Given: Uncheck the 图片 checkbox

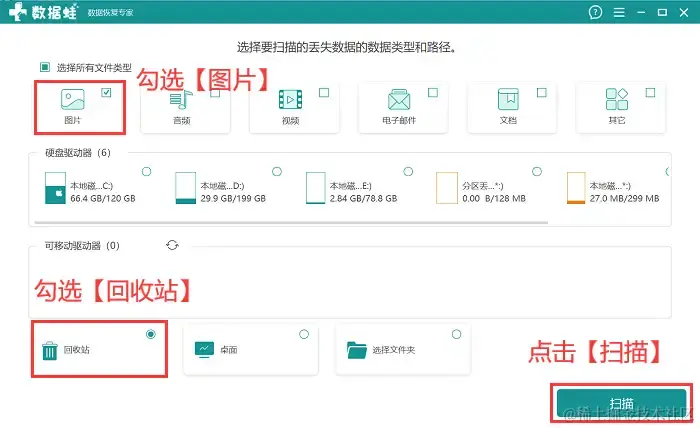Looking at the screenshot, I should click(x=106, y=92).
